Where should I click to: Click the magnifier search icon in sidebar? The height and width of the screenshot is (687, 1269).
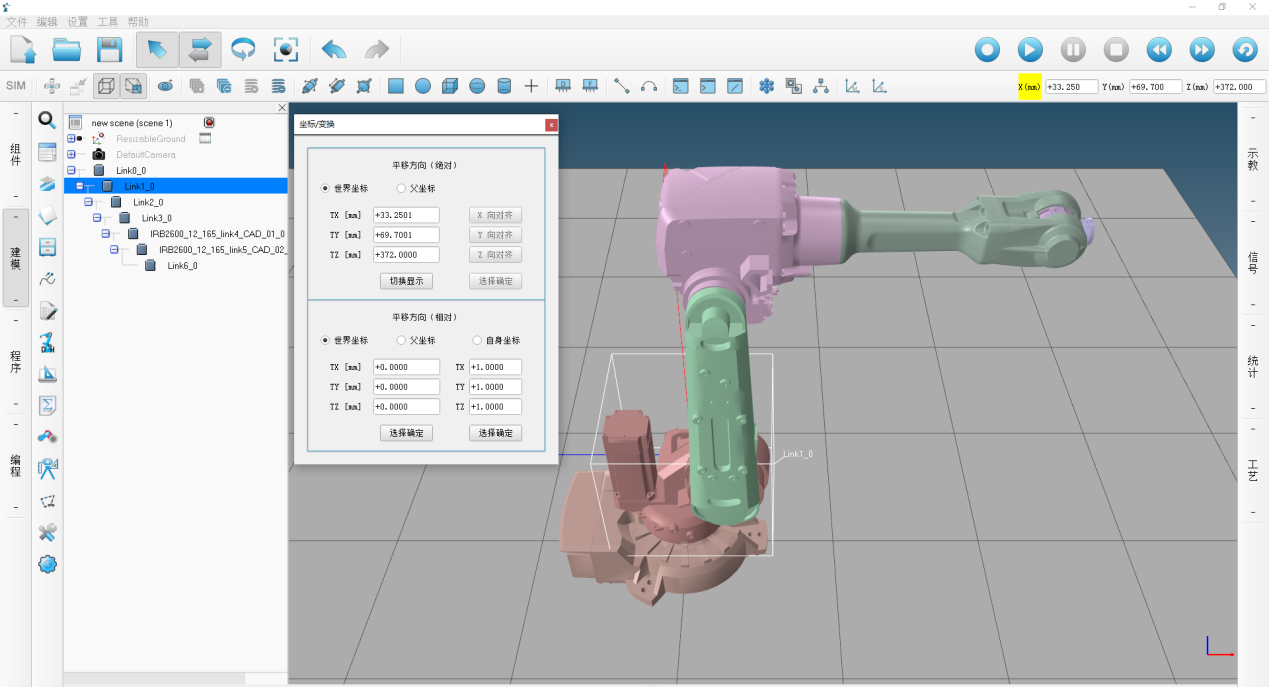point(47,121)
